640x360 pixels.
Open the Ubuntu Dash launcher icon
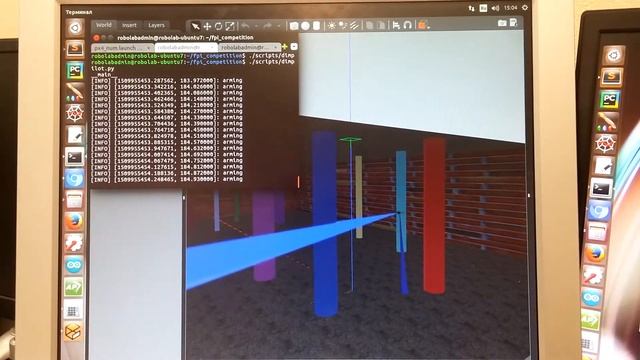pos(75,28)
